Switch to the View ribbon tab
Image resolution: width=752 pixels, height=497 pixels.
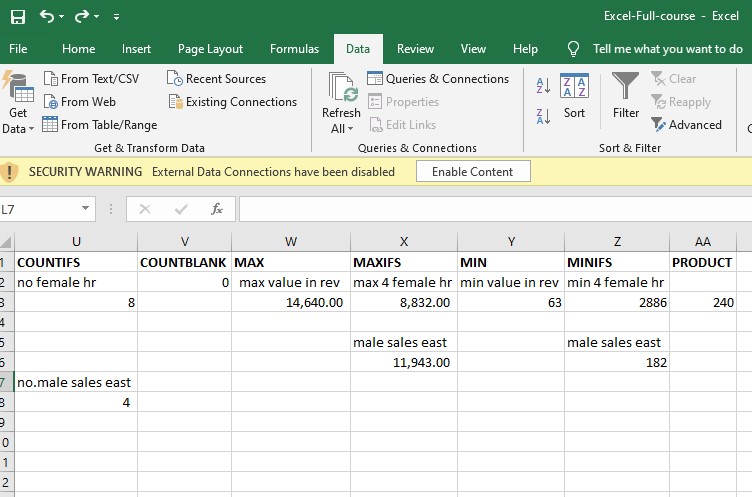click(473, 49)
